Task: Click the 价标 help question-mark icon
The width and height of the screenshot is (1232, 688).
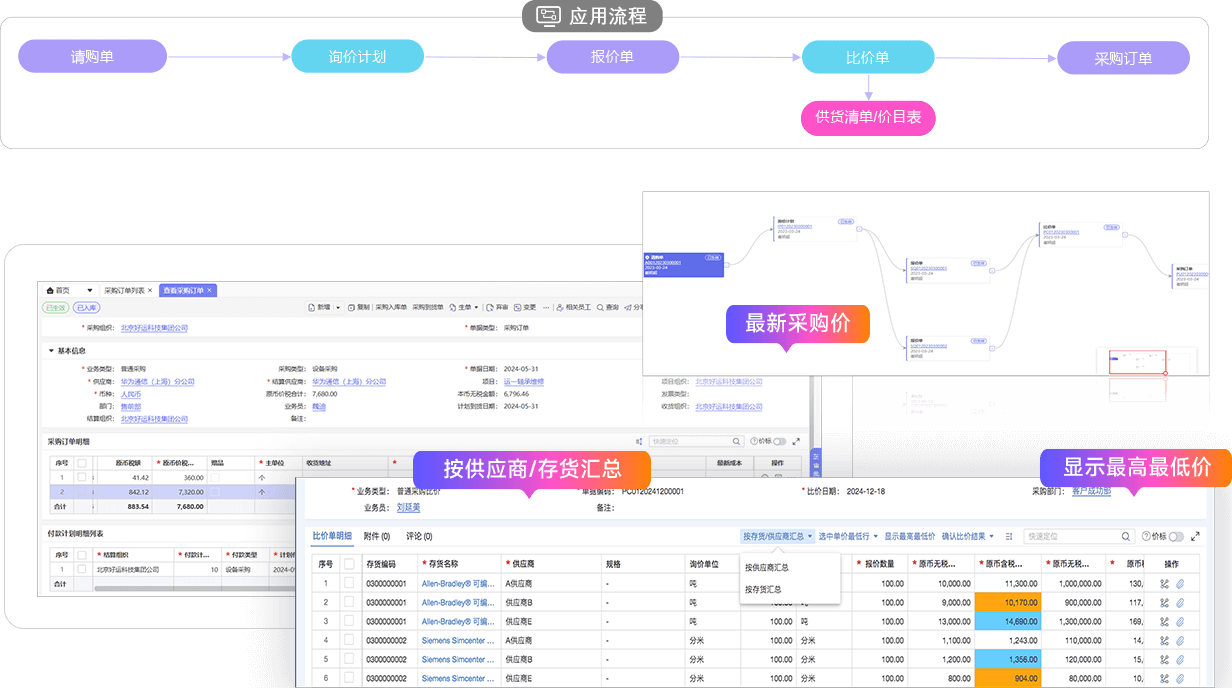Action: pyautogui.click(x=1146, y=536)
